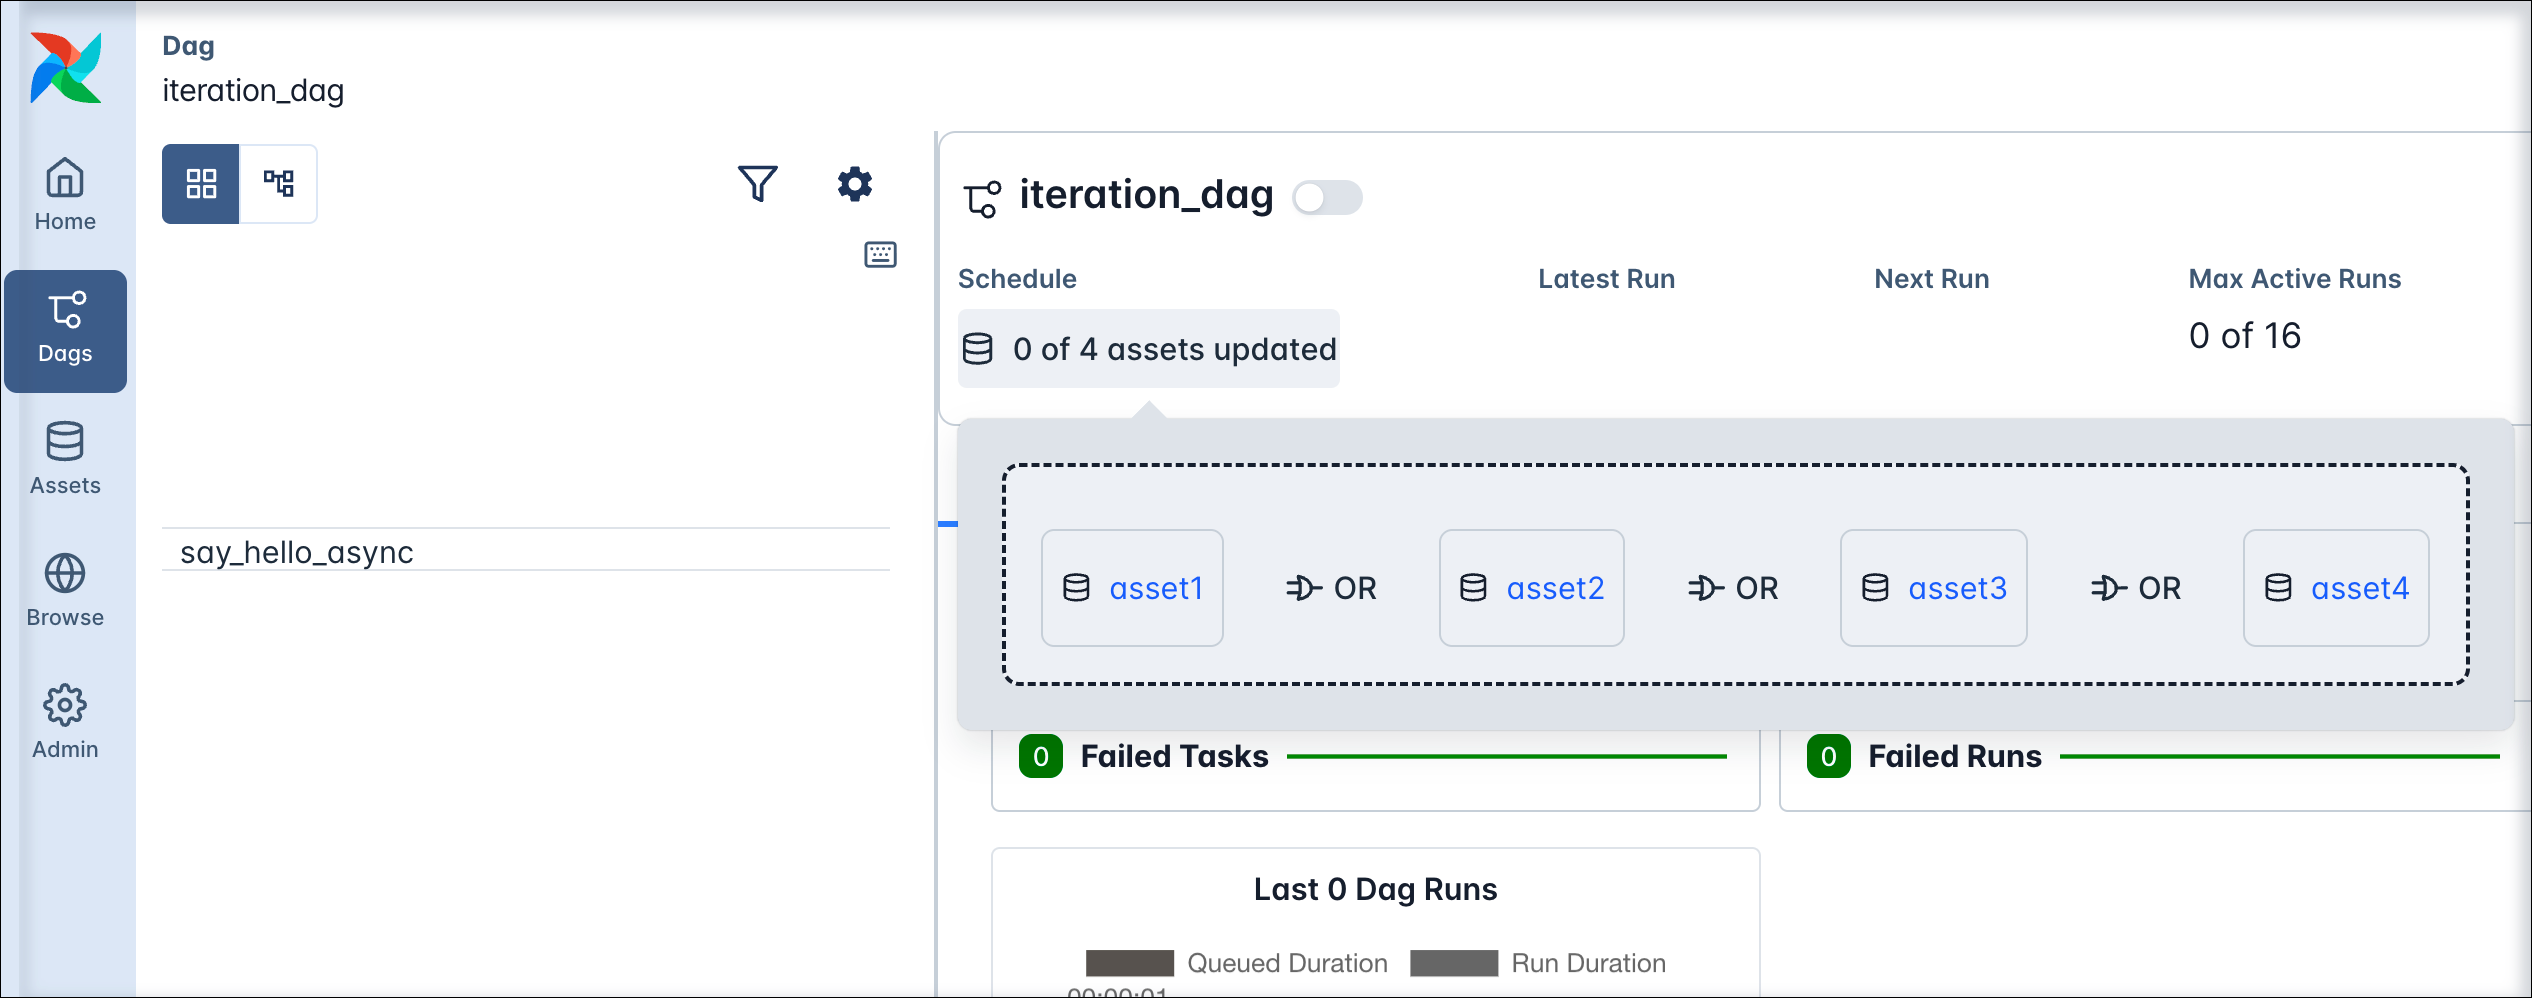The image size is (2532, 998).
Task: Switch to graph view layout
Action: tap(279, 183)
